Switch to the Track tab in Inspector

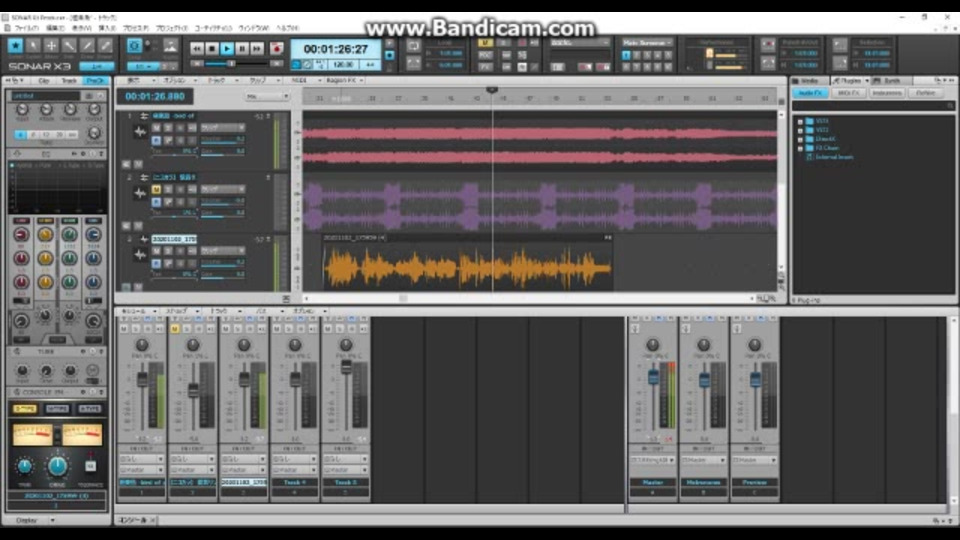point(69,81)
